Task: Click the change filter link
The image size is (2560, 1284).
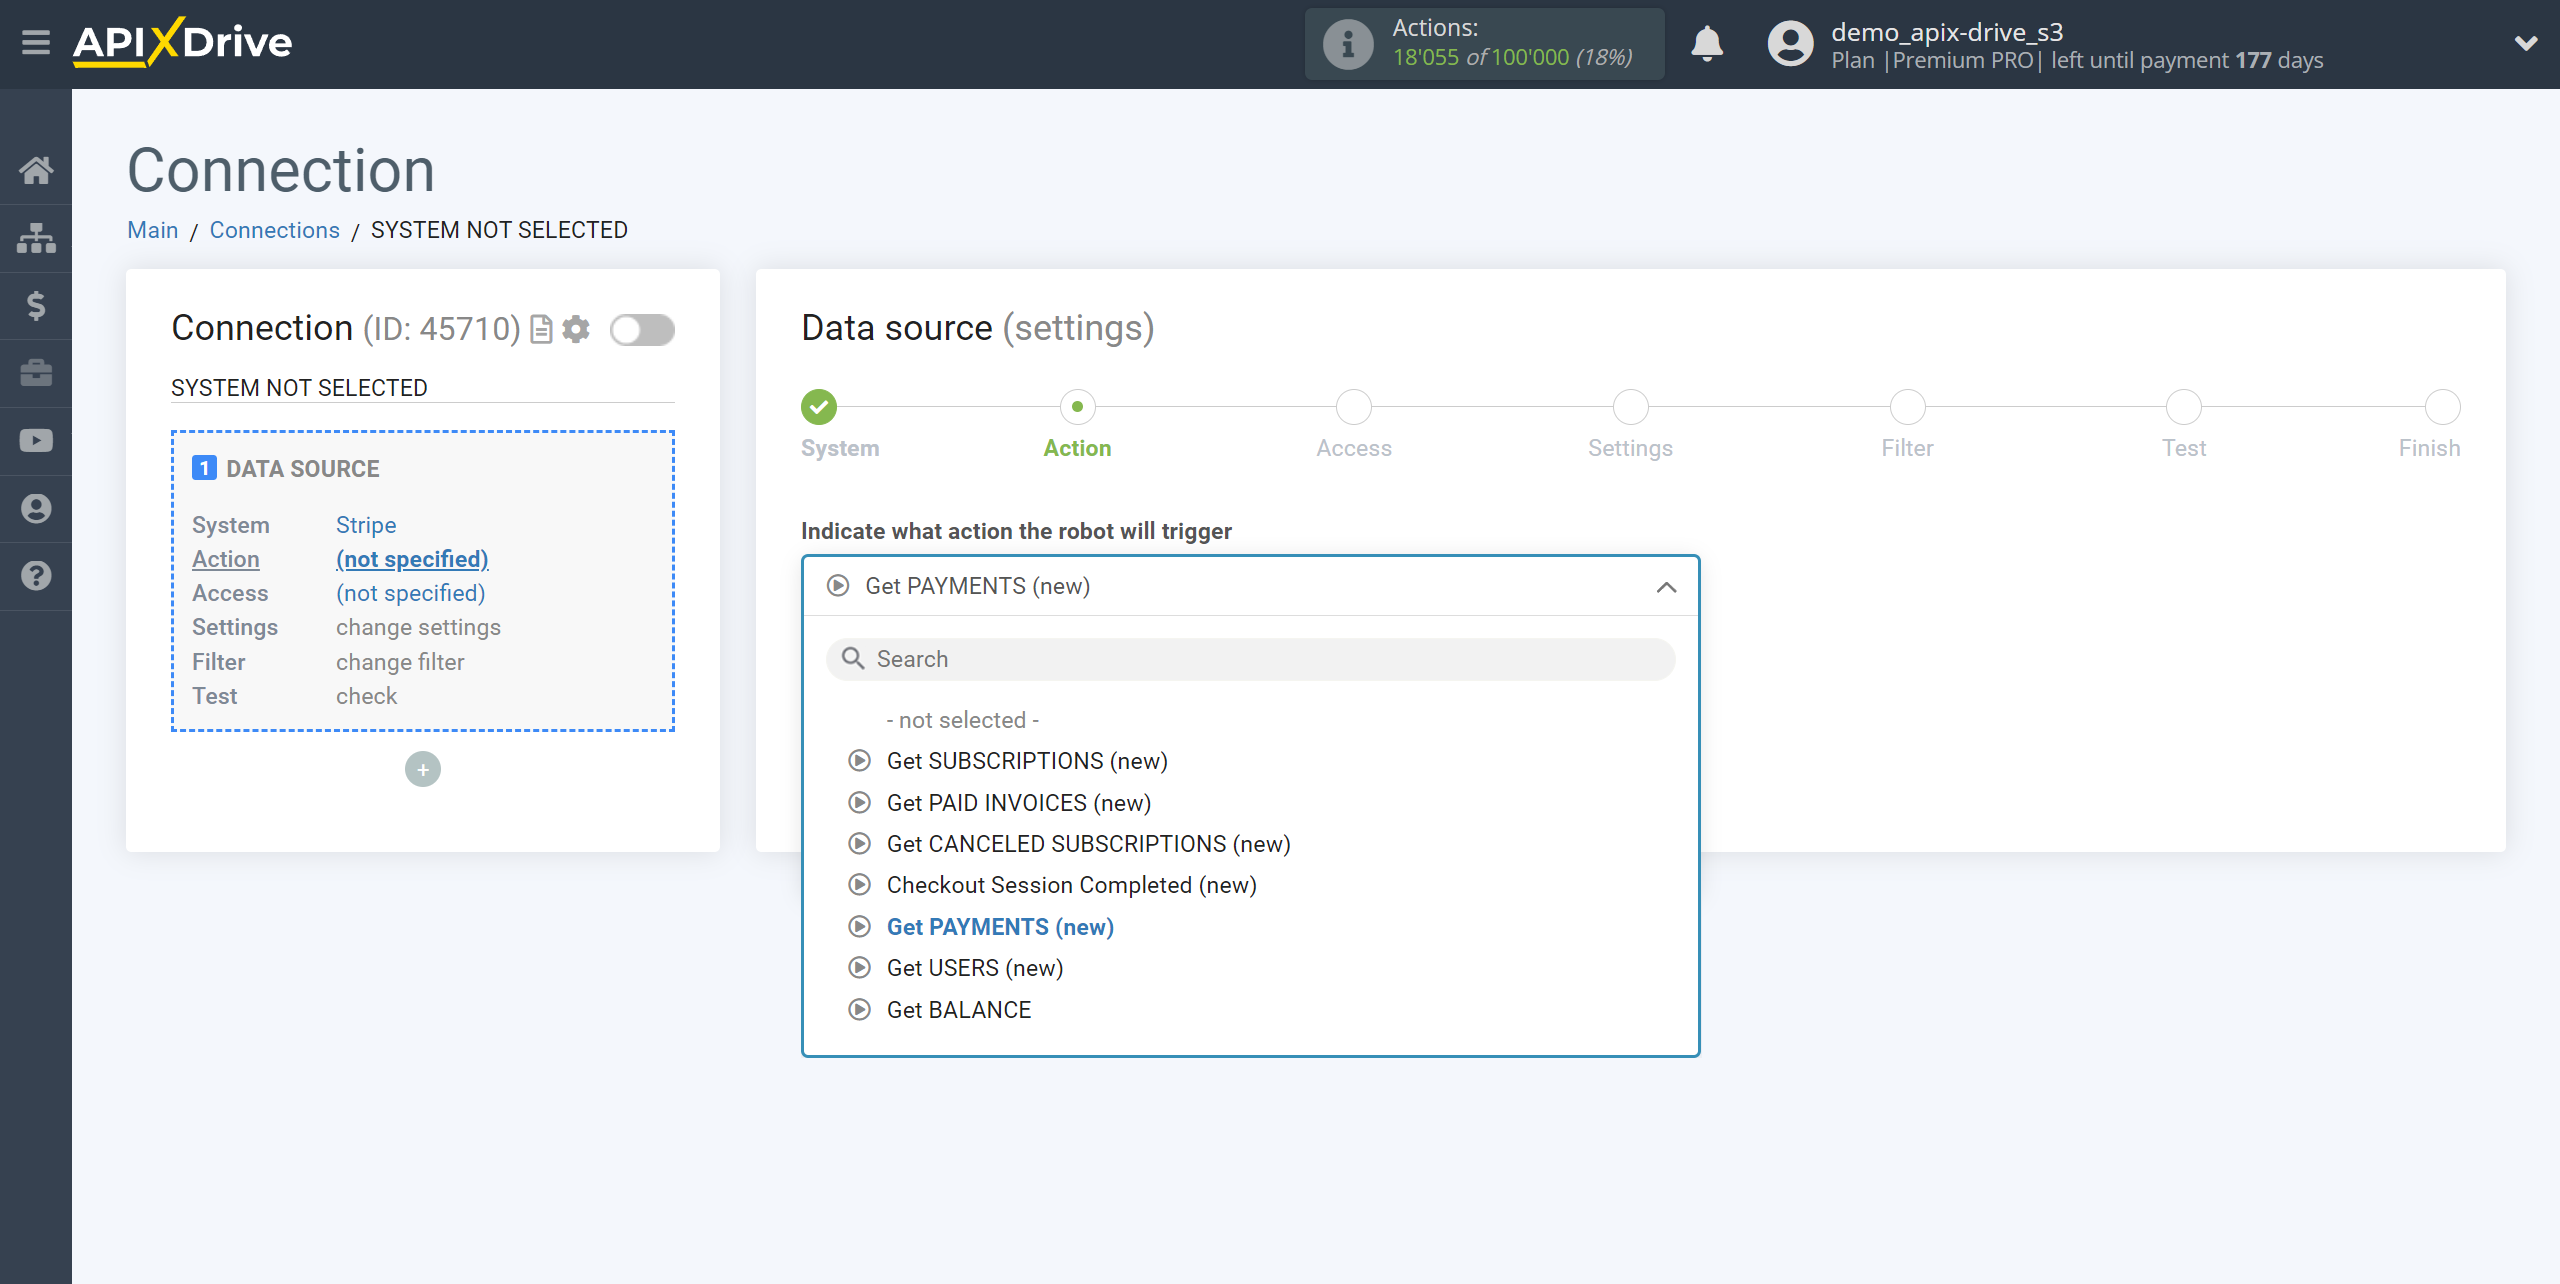Action: pos(400,662)
